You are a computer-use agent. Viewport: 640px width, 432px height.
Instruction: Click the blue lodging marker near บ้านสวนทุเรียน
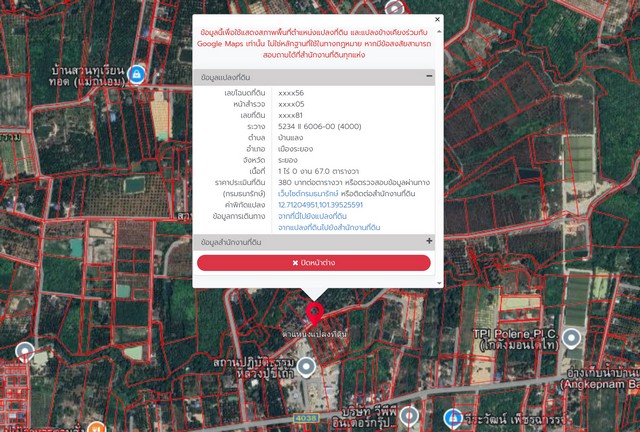136,75
